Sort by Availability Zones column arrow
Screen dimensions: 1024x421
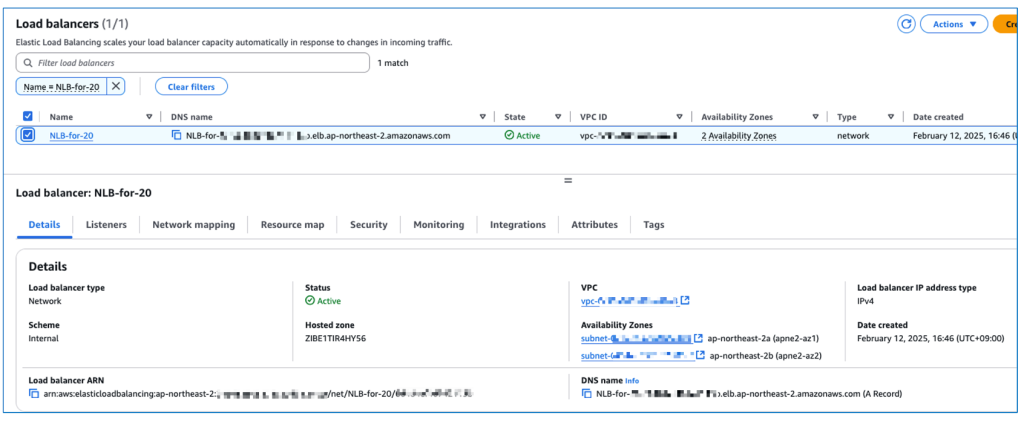[x=816, y=117]
